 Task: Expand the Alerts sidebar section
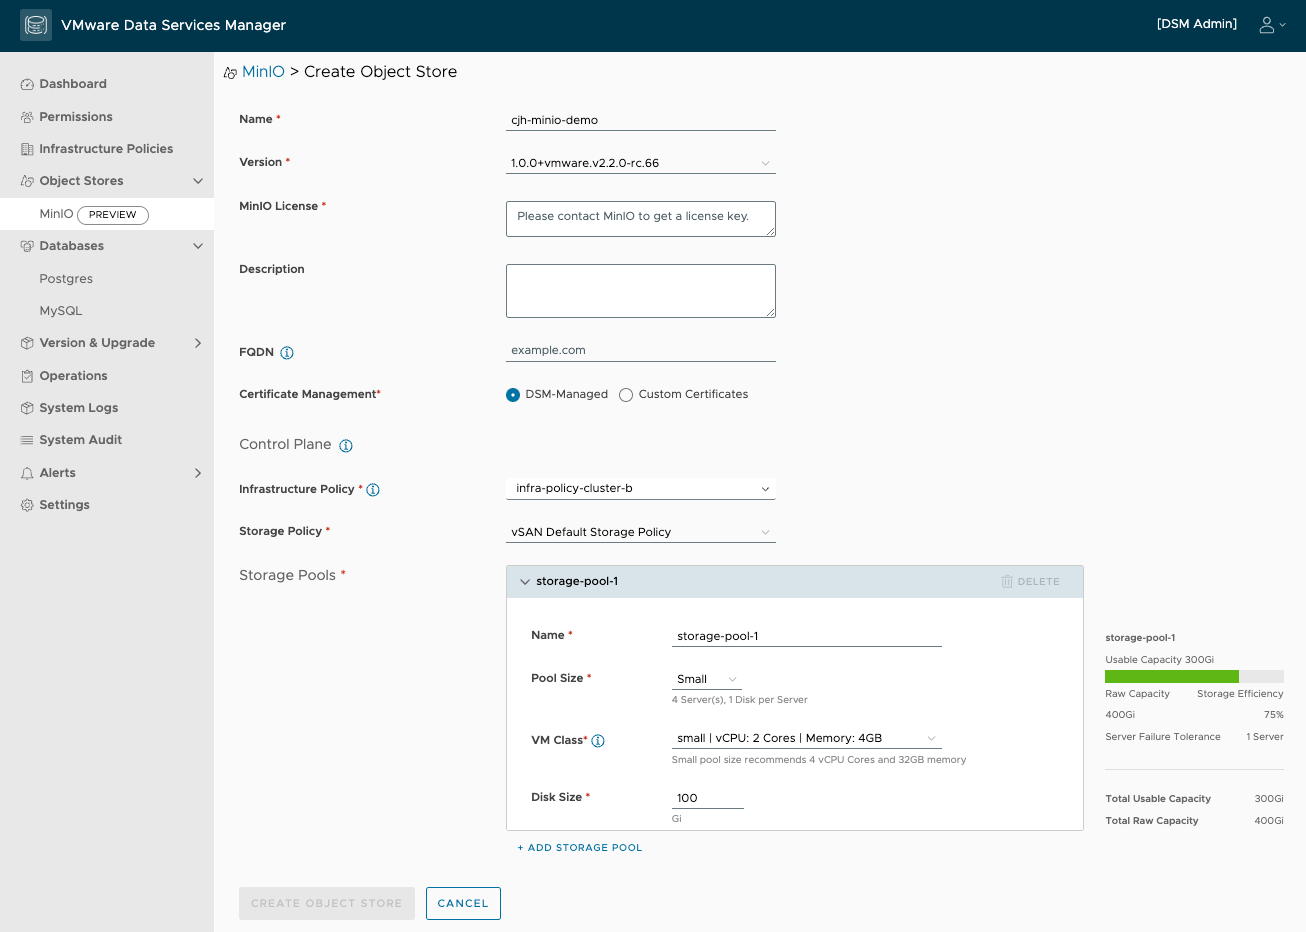(x=198, y=473)
